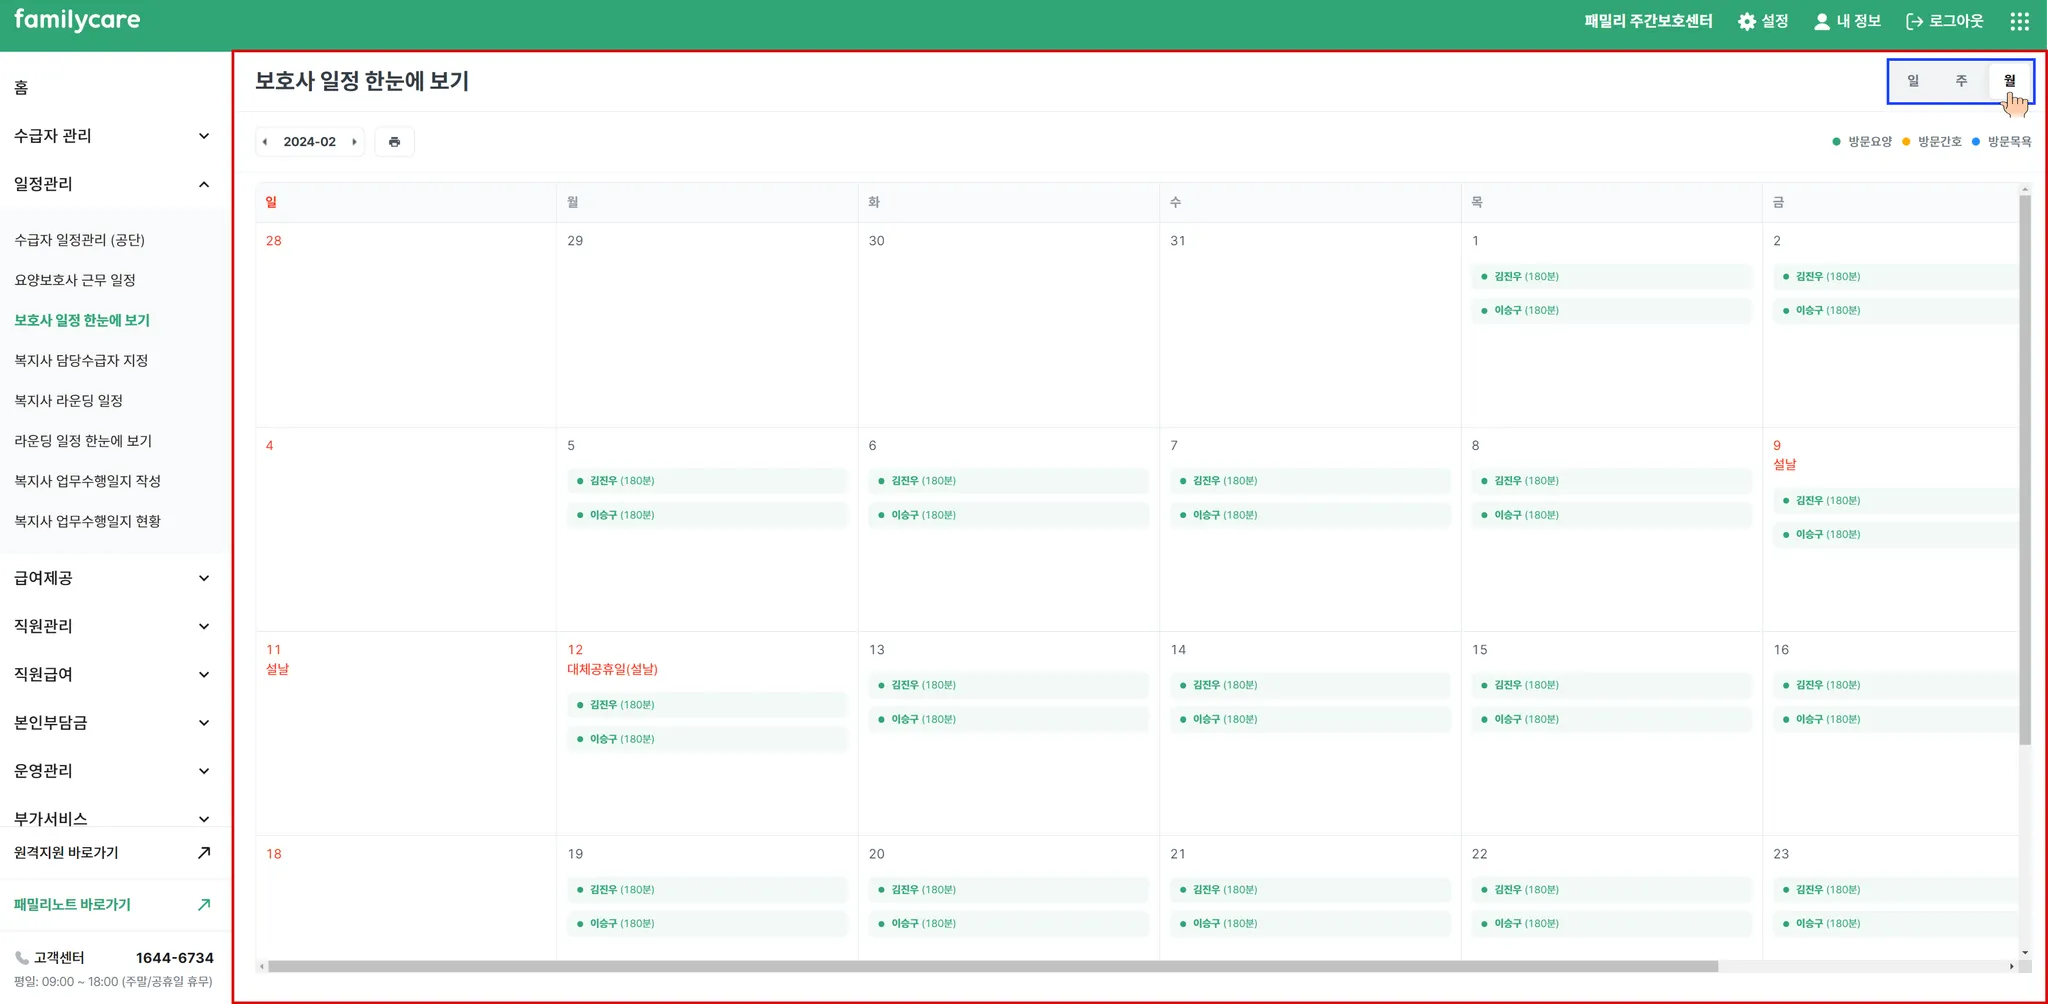Click the settings gear icon

click(x=1747, y=21)
